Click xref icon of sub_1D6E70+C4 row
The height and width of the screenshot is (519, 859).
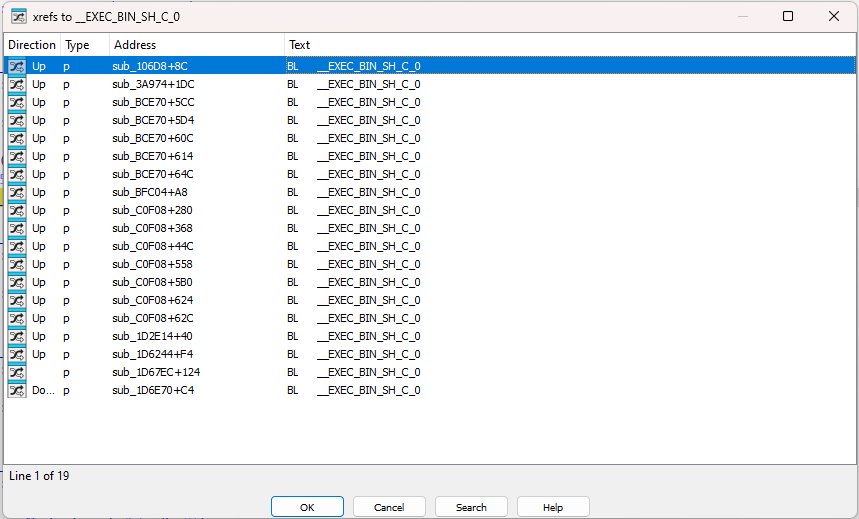pos(17,390)
